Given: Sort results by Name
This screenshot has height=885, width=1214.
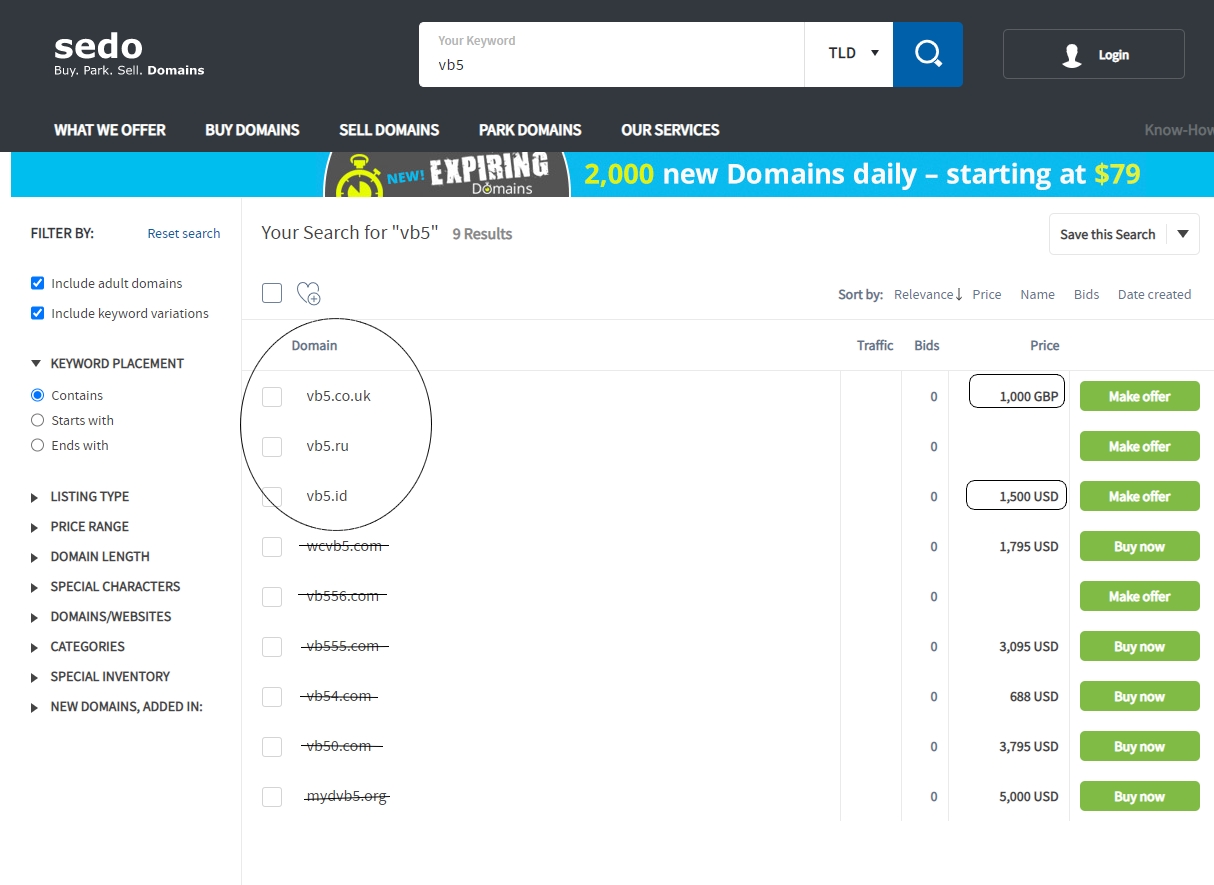Looking at the screenshot, I should 1037,294.
